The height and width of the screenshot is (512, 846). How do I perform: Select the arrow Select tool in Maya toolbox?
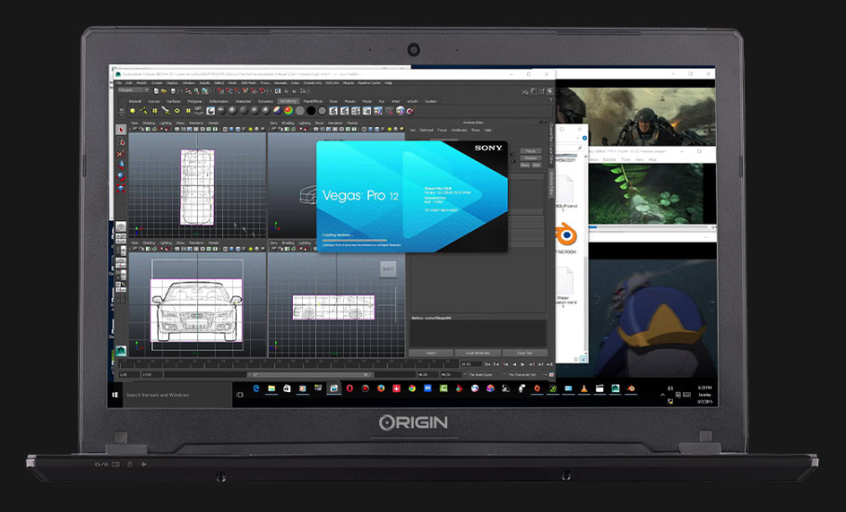122,129
